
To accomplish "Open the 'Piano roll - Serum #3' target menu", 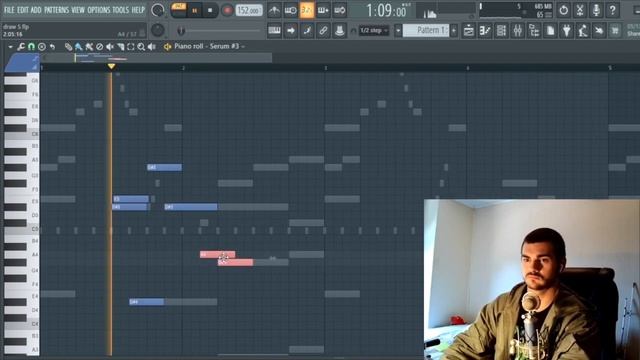I will 210,47.
